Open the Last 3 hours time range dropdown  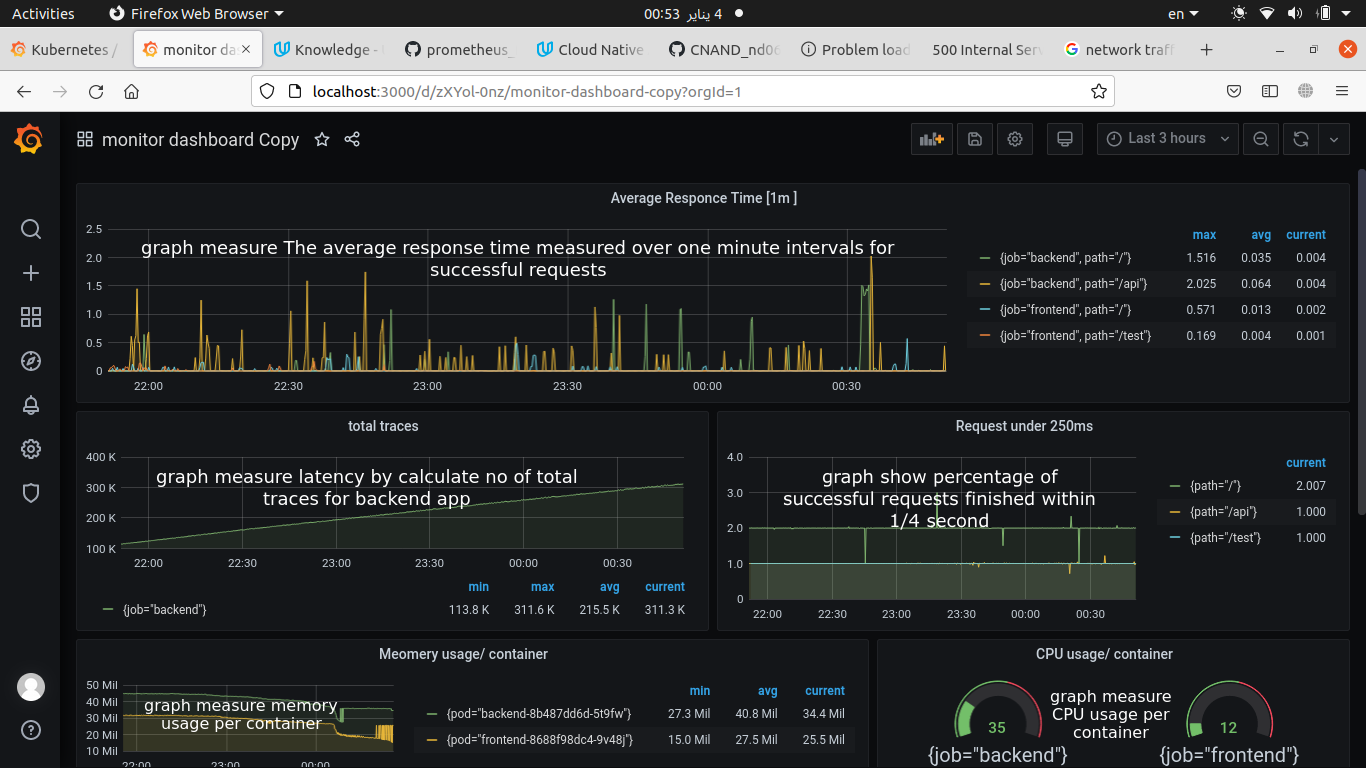coord(1166,139)
